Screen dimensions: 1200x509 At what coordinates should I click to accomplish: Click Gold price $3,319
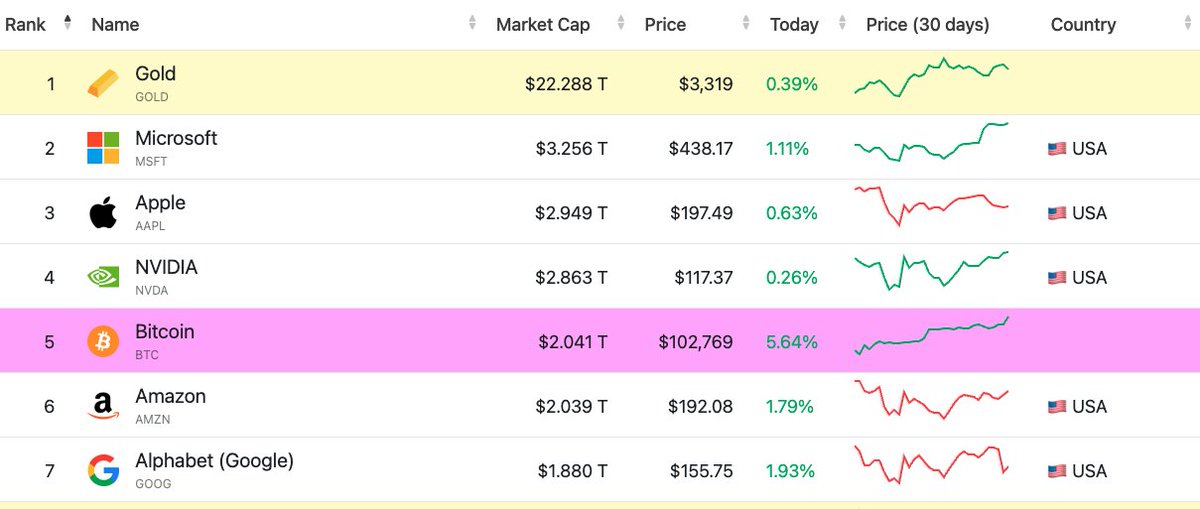pyautogui.click(x=704, y=85)
